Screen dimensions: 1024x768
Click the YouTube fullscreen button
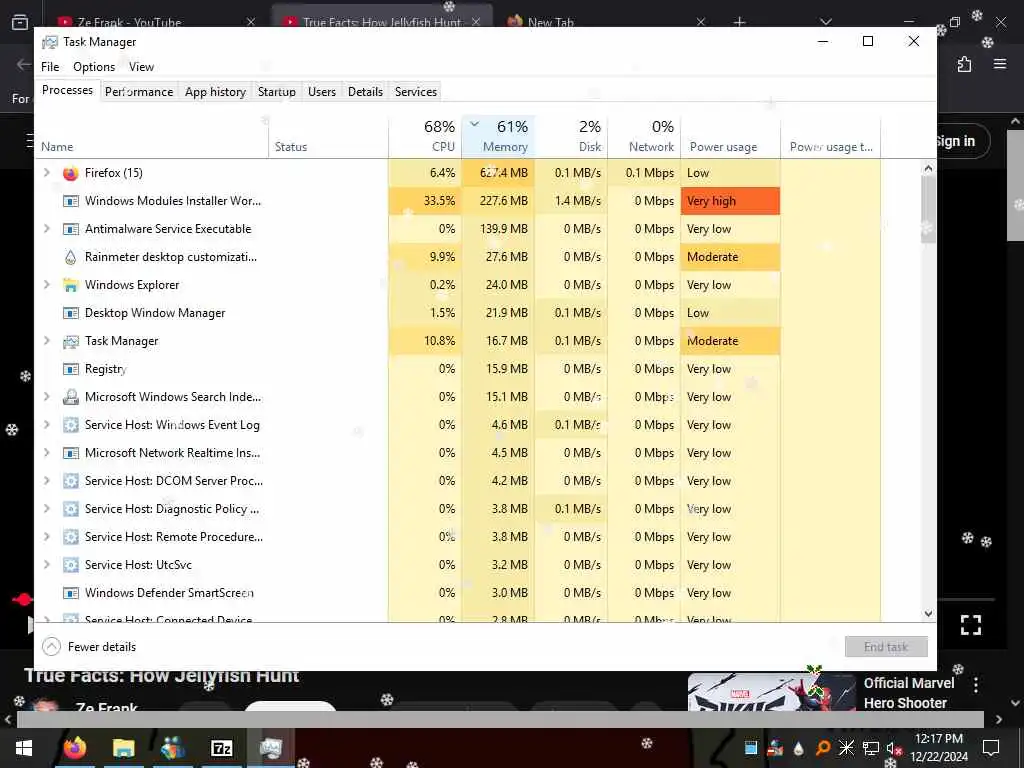[971, 625]
